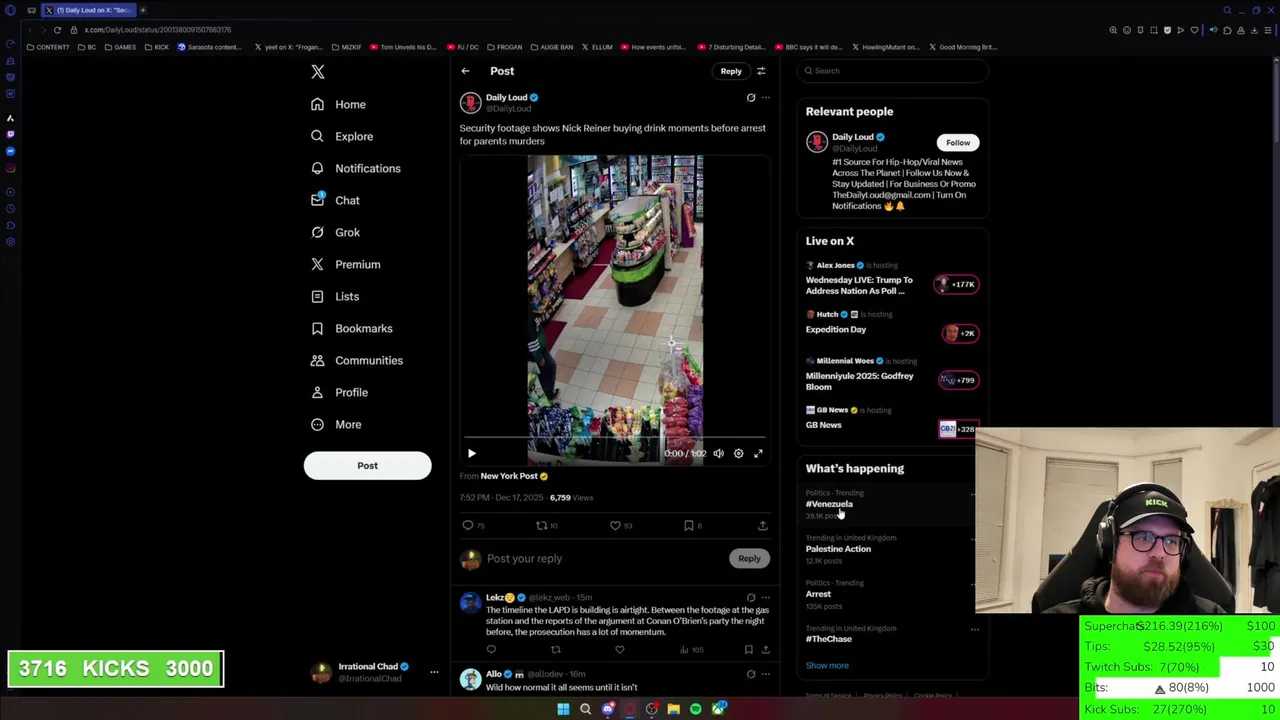
Task: Open Windows taskbar search
Action: click(x=585, y=709)
